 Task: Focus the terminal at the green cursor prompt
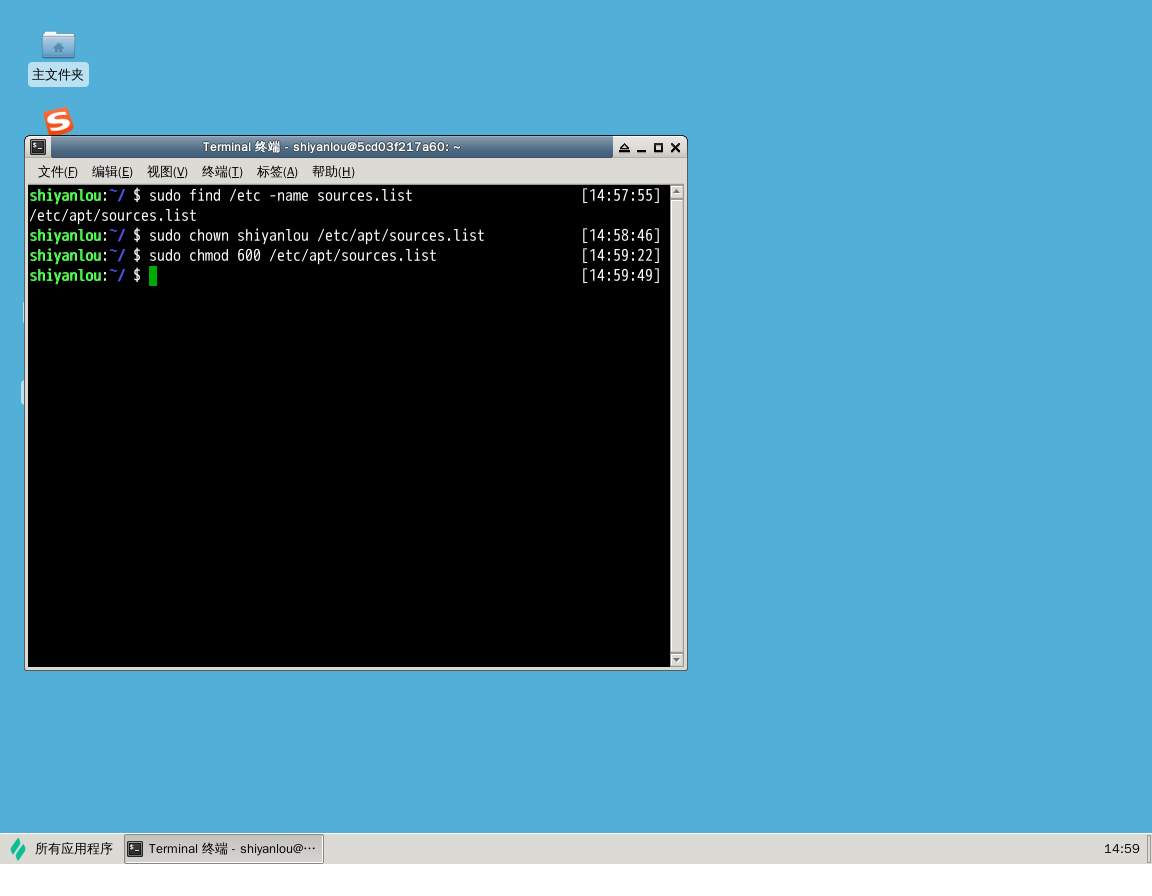[153, 276]
